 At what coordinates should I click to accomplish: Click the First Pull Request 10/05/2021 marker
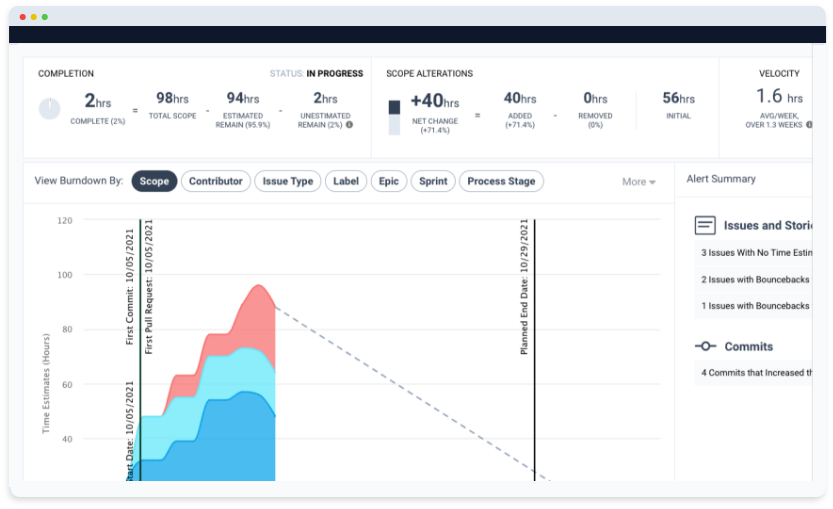click(x=149, y=287)
